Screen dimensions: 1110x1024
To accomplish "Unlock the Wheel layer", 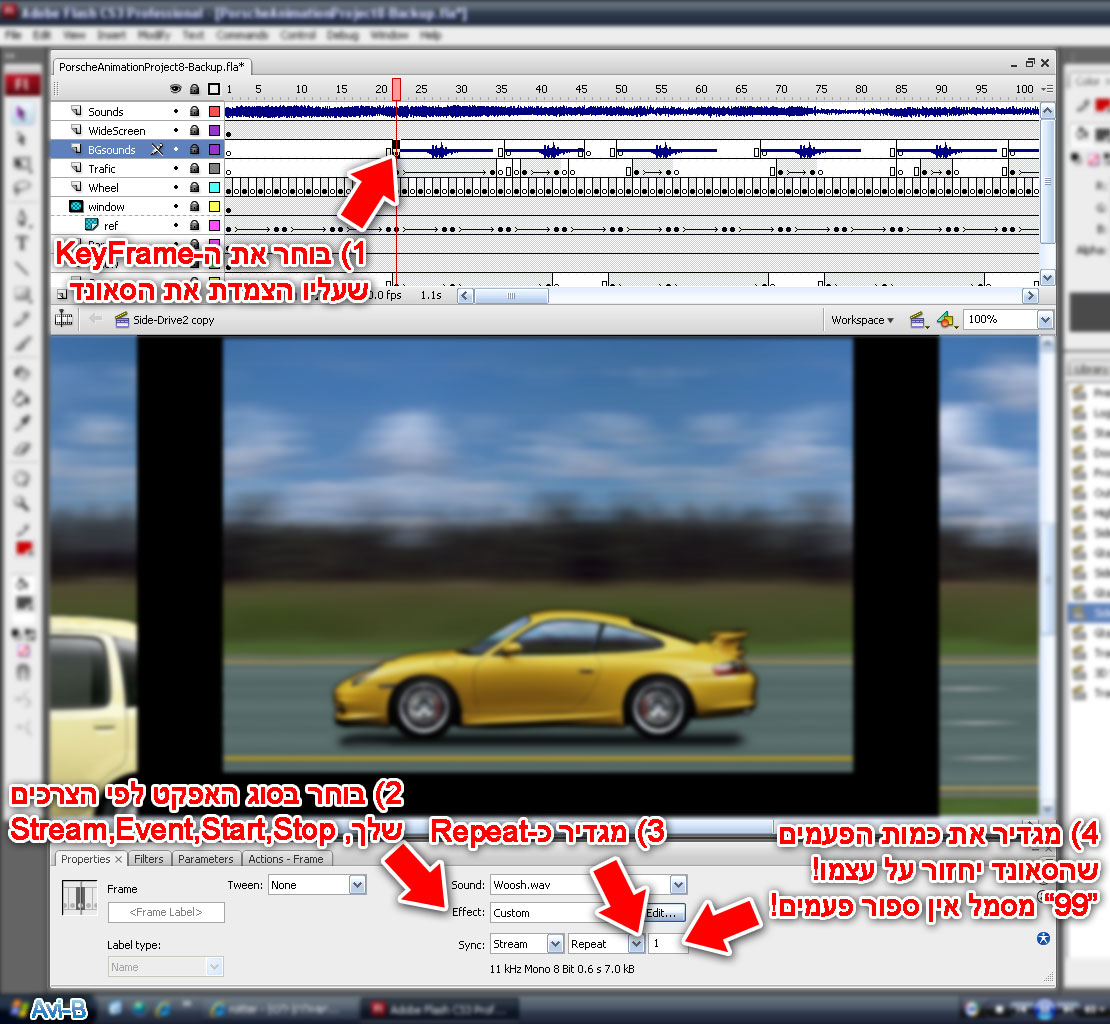I will point(194,188).
